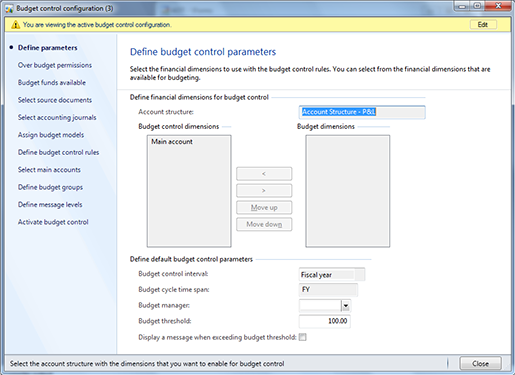Click the Edit button in the yellow bar
This screenshot has width=515, height=375.
(x=483, y=25)
